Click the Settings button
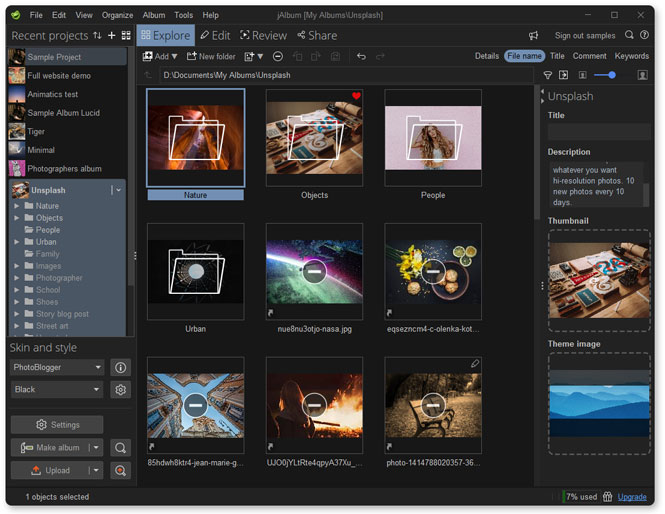This screenshot has width=665, height=514. (57, 425)
